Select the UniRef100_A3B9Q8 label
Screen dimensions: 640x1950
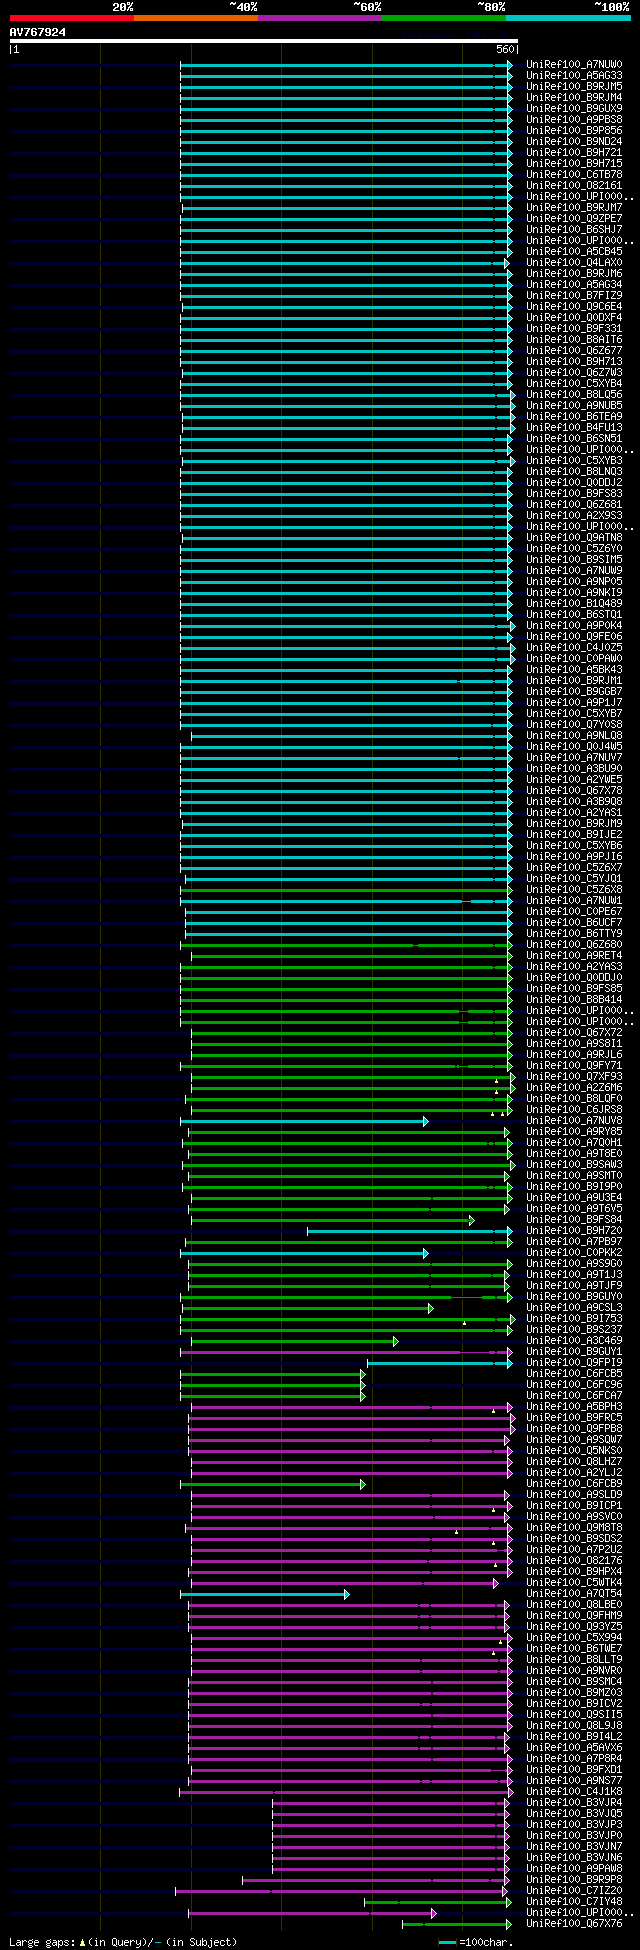pyautogui.click(x=574, y=801)
